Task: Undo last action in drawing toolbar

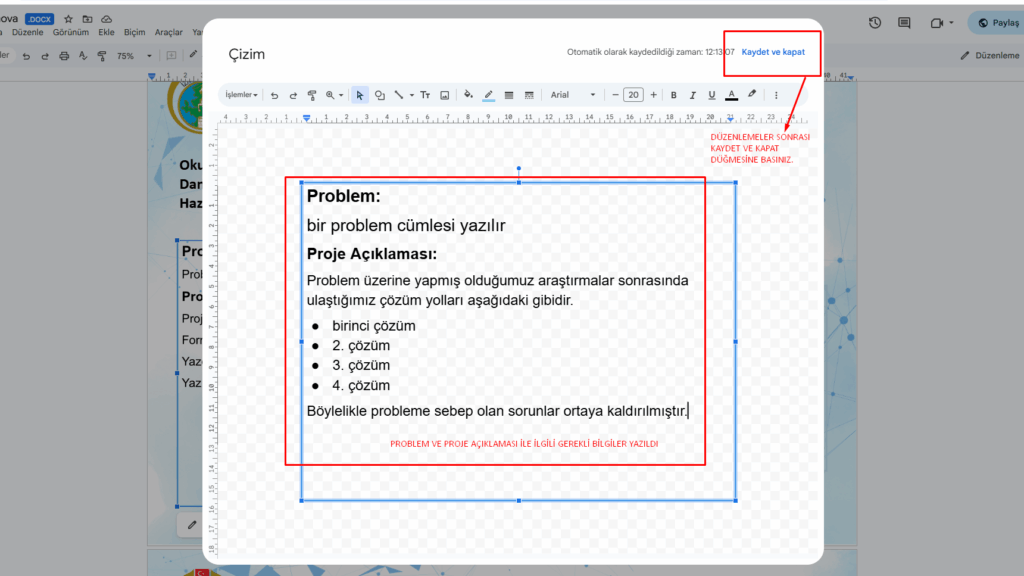Action: [274, 95]
